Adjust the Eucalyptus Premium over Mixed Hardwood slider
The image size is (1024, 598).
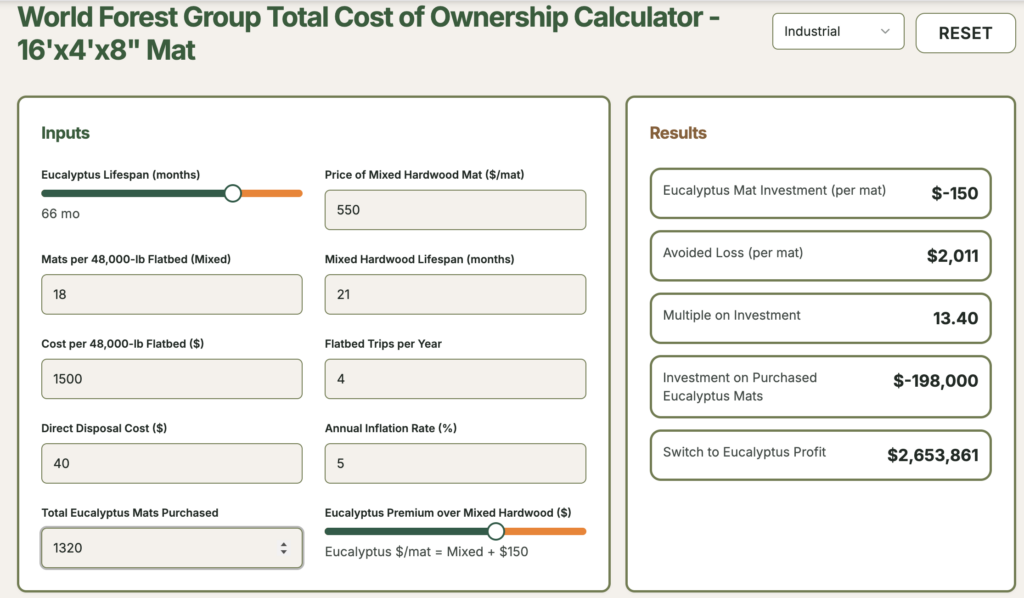(496, 531)
